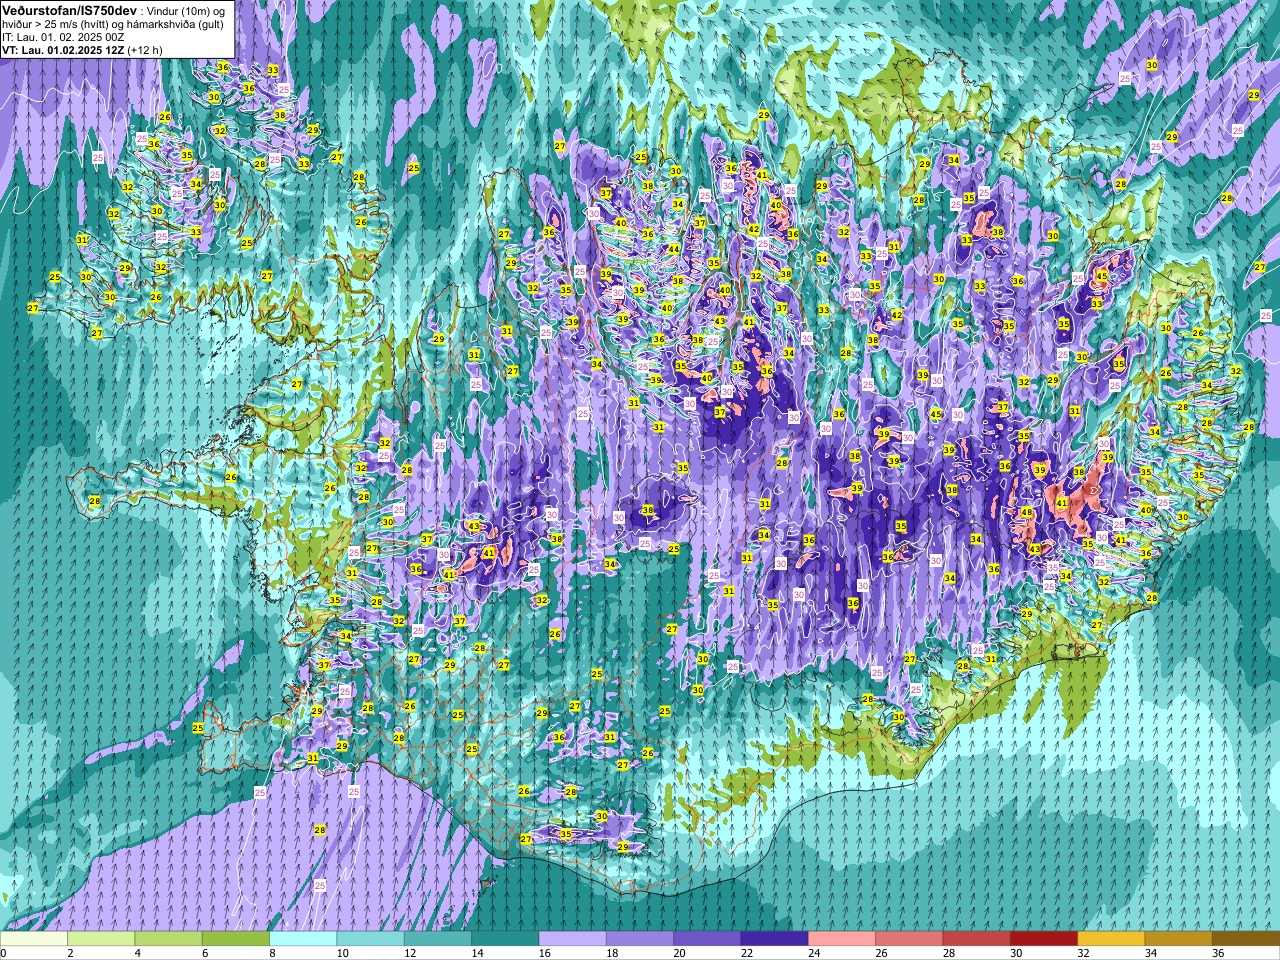Click the 4–6 m/s green legend swatch

[168, 939]
